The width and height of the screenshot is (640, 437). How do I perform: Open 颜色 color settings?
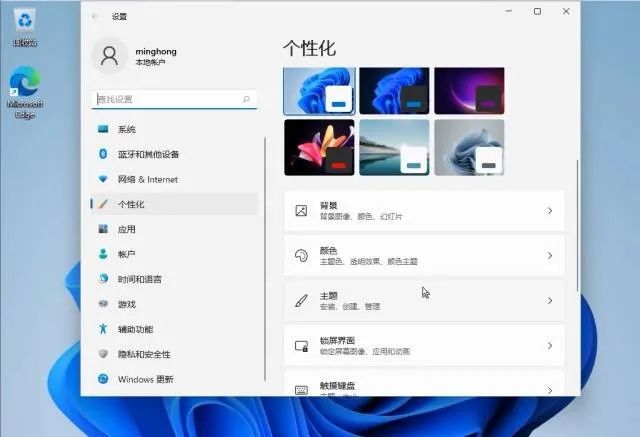424,256
